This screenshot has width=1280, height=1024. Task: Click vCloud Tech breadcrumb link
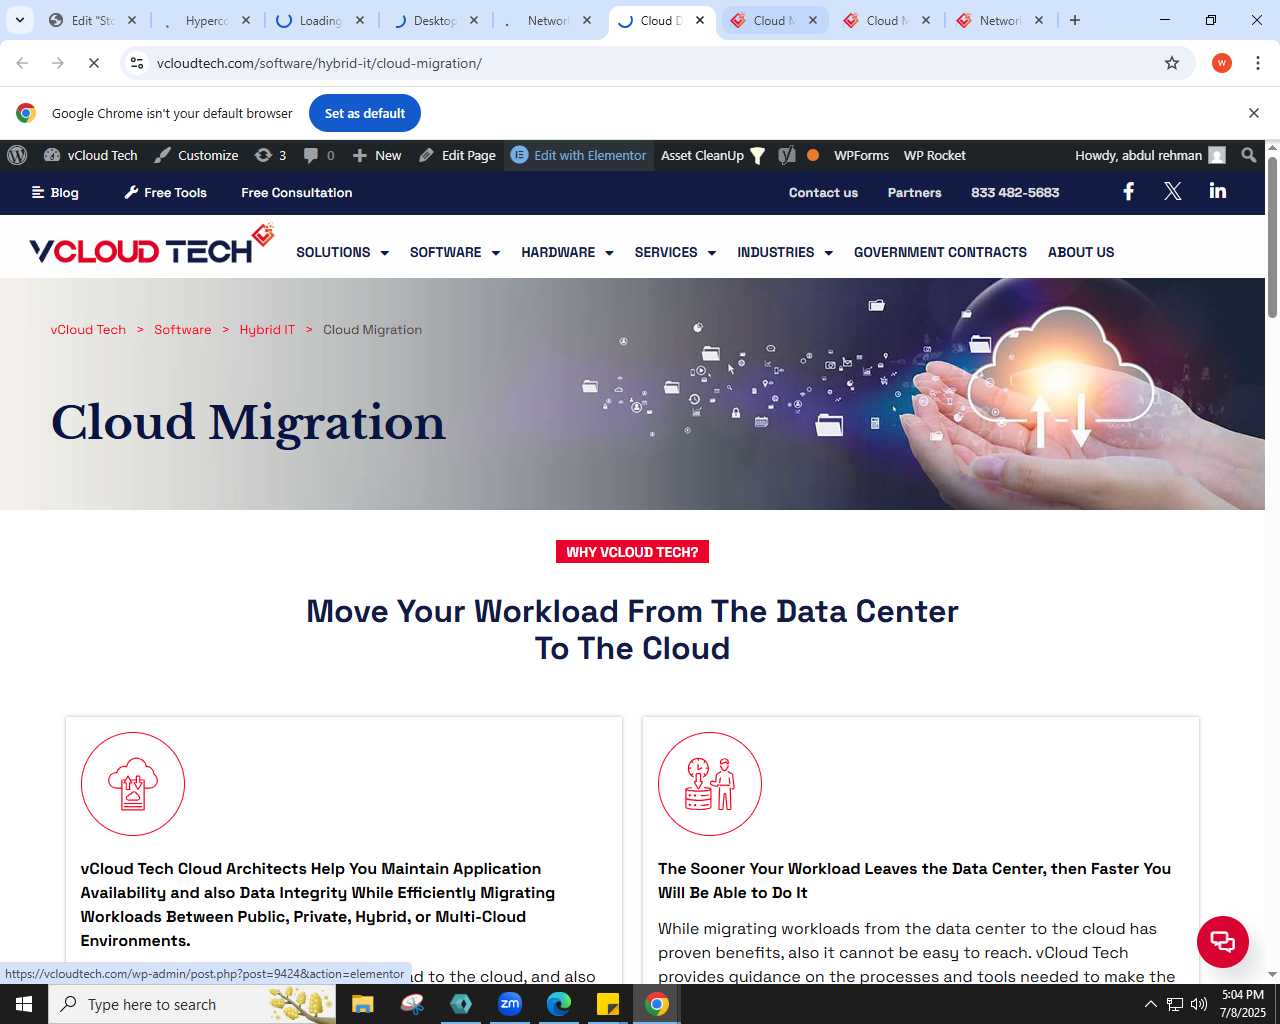click(x=88, y=330)
